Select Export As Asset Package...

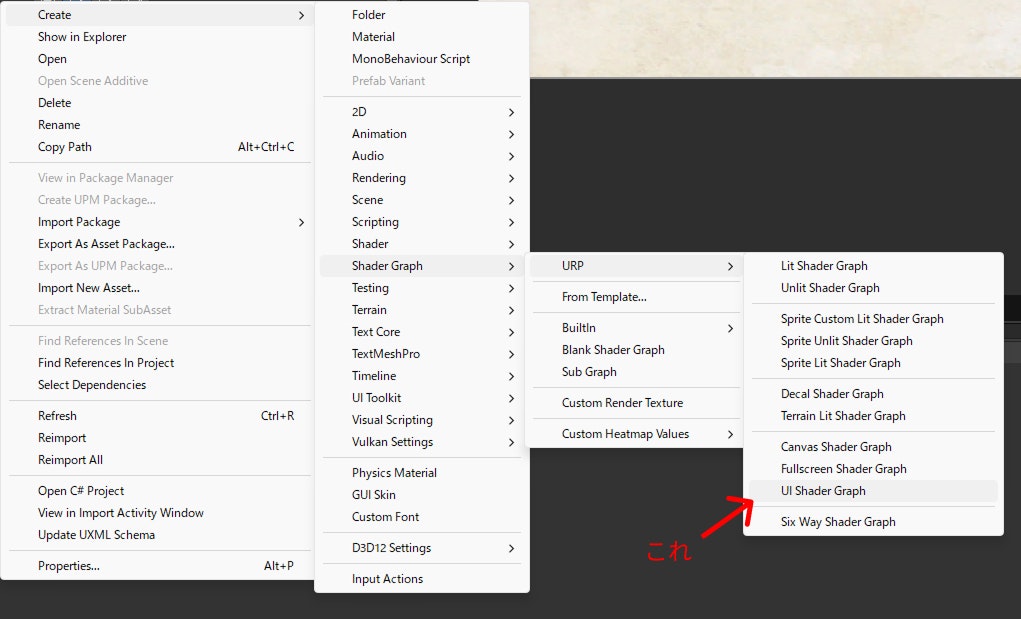click(158, 244)
